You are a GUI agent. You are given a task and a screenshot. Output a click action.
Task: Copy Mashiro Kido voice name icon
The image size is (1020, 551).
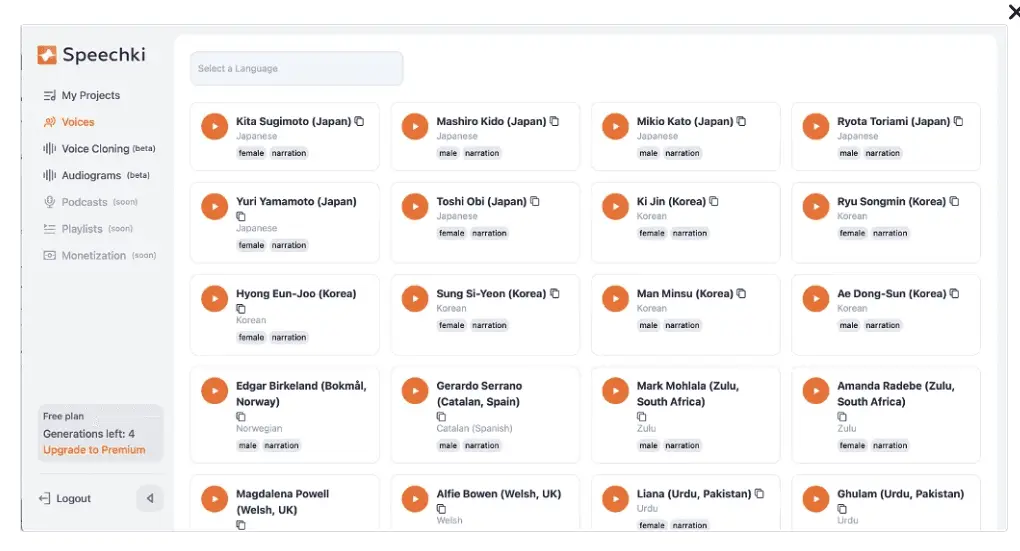(x=554, y=121)
